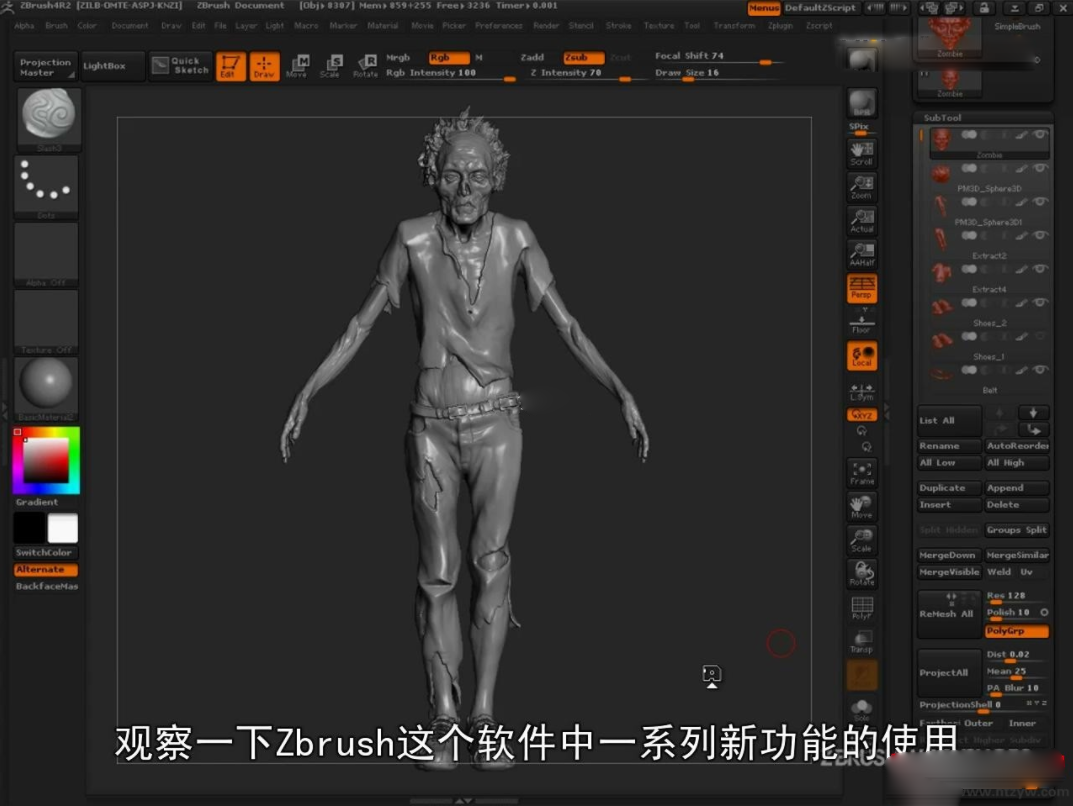This screenshot has width=1073, height=806.
Task: Click the Duplicate subtool button
Action: click(x=948, y=488)
